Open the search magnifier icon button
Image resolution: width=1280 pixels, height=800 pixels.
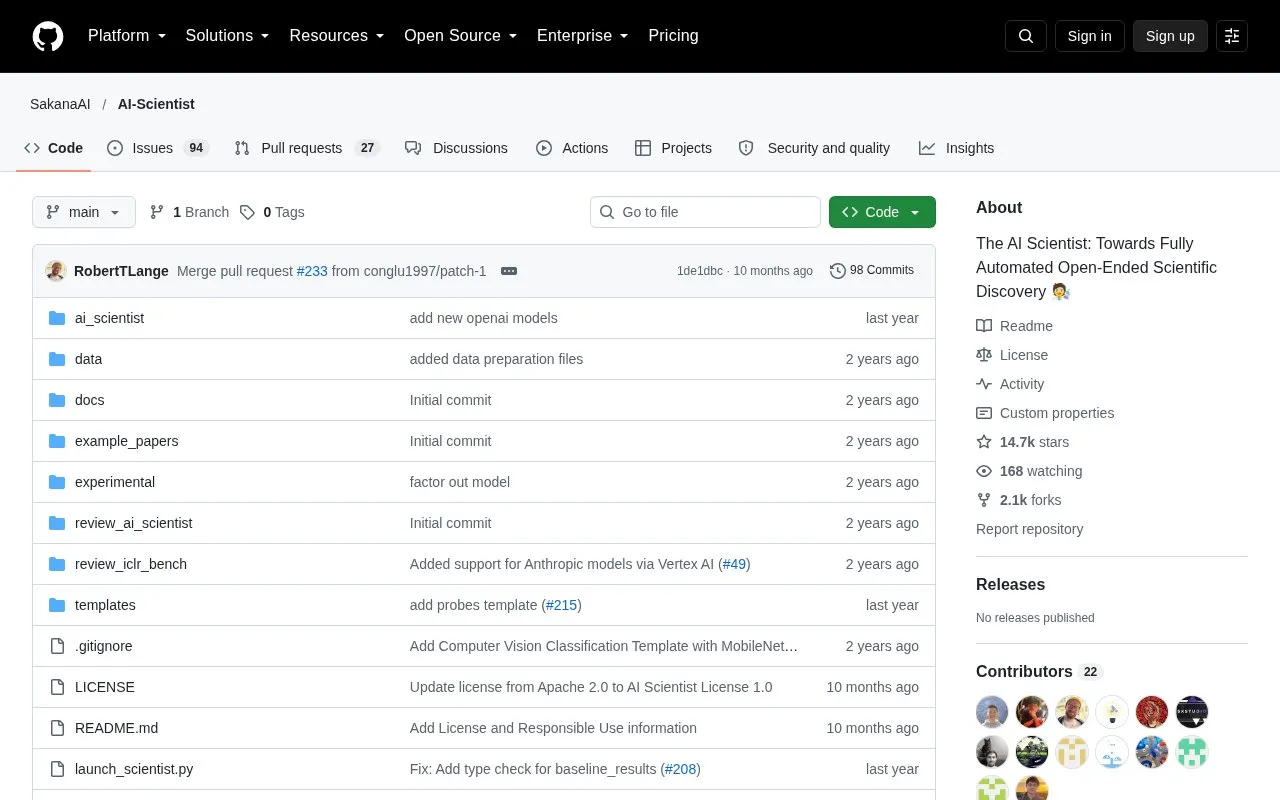coord(1026,36)
